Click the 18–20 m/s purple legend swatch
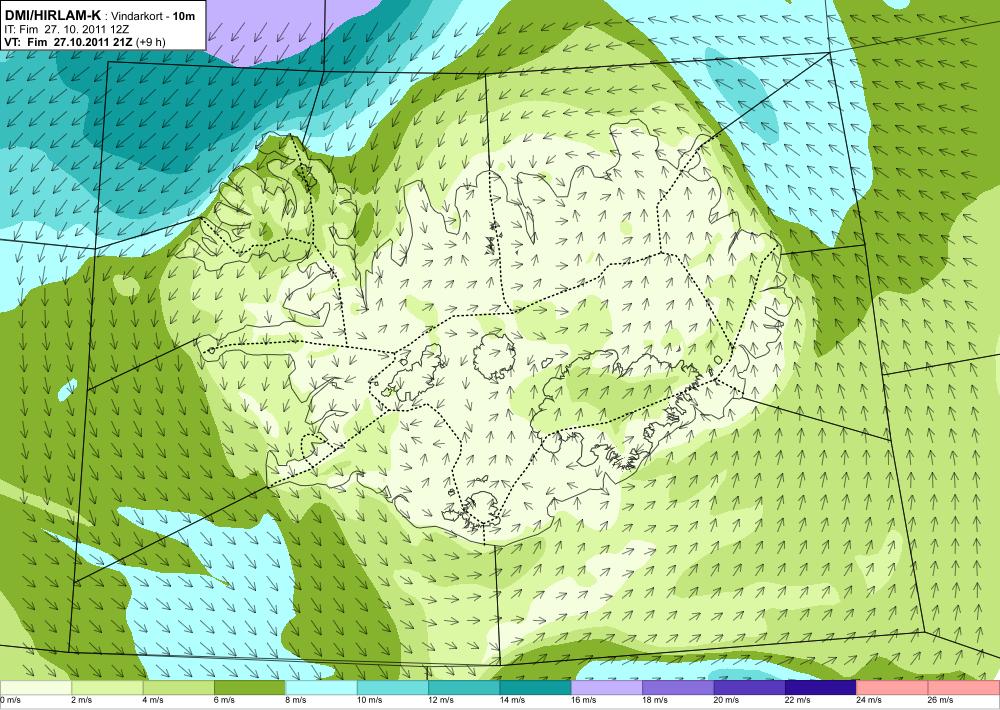This screenshot has width=1000, height=710. pos(679,688)
